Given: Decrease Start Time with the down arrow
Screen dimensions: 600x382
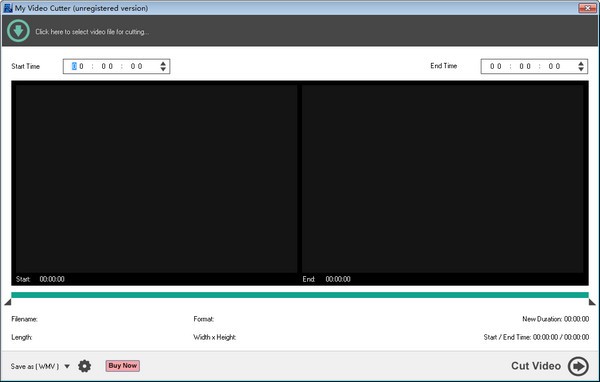Looking at the screenshot, I should click(163, 69).
